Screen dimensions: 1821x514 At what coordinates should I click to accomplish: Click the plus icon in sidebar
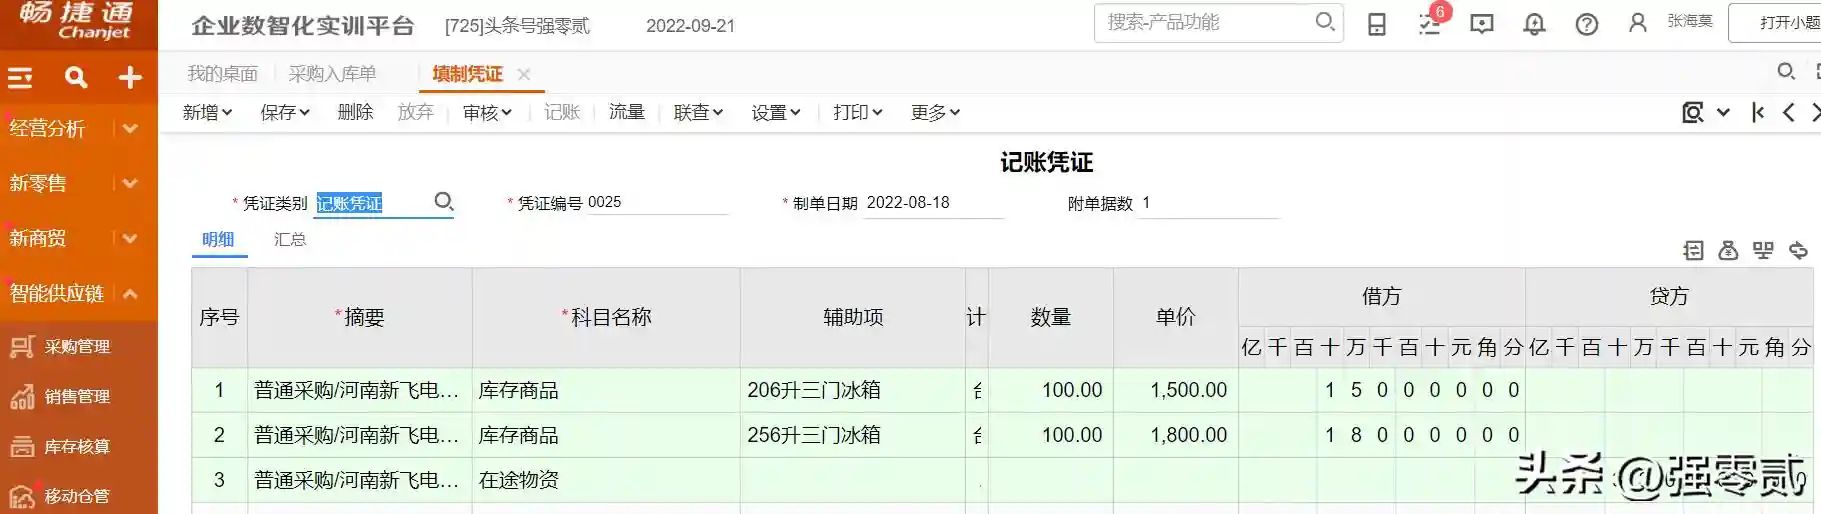[130, 78]
